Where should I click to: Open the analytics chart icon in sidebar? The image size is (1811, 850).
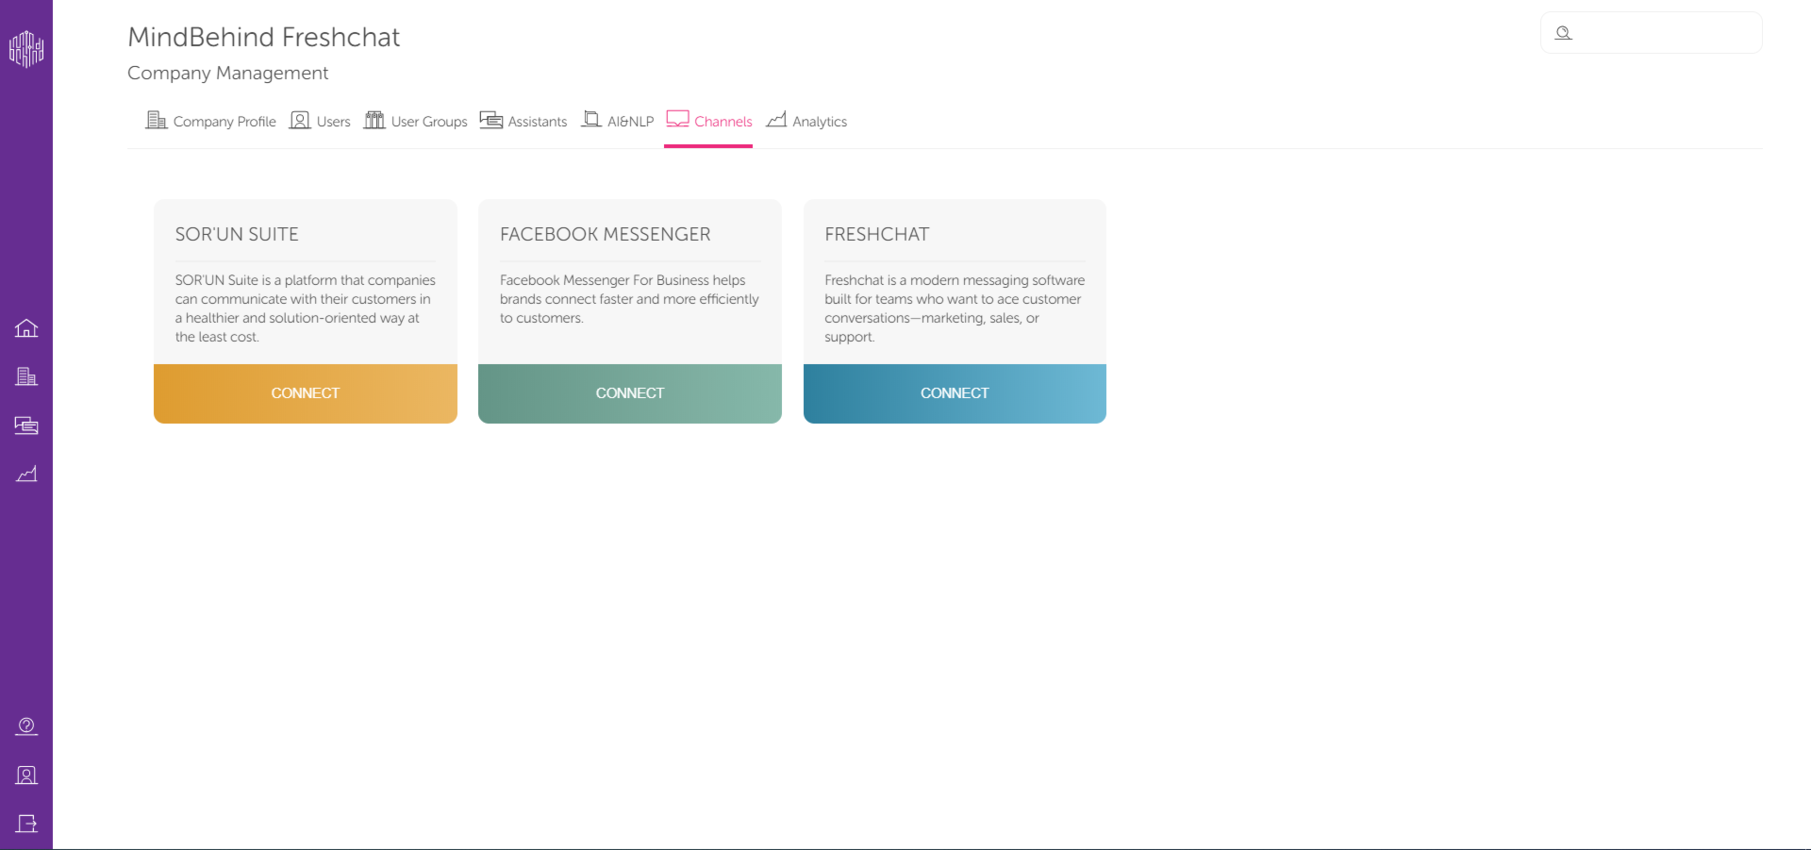(26, 474)
